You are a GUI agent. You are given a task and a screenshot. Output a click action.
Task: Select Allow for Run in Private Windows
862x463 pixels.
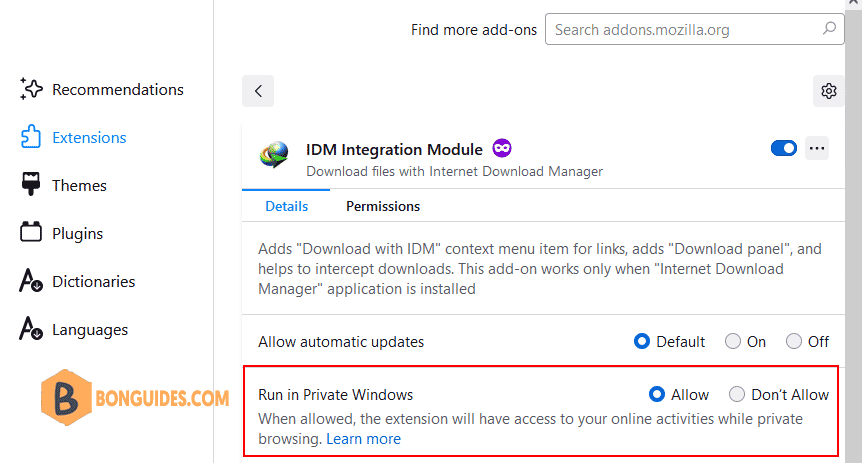656,394
